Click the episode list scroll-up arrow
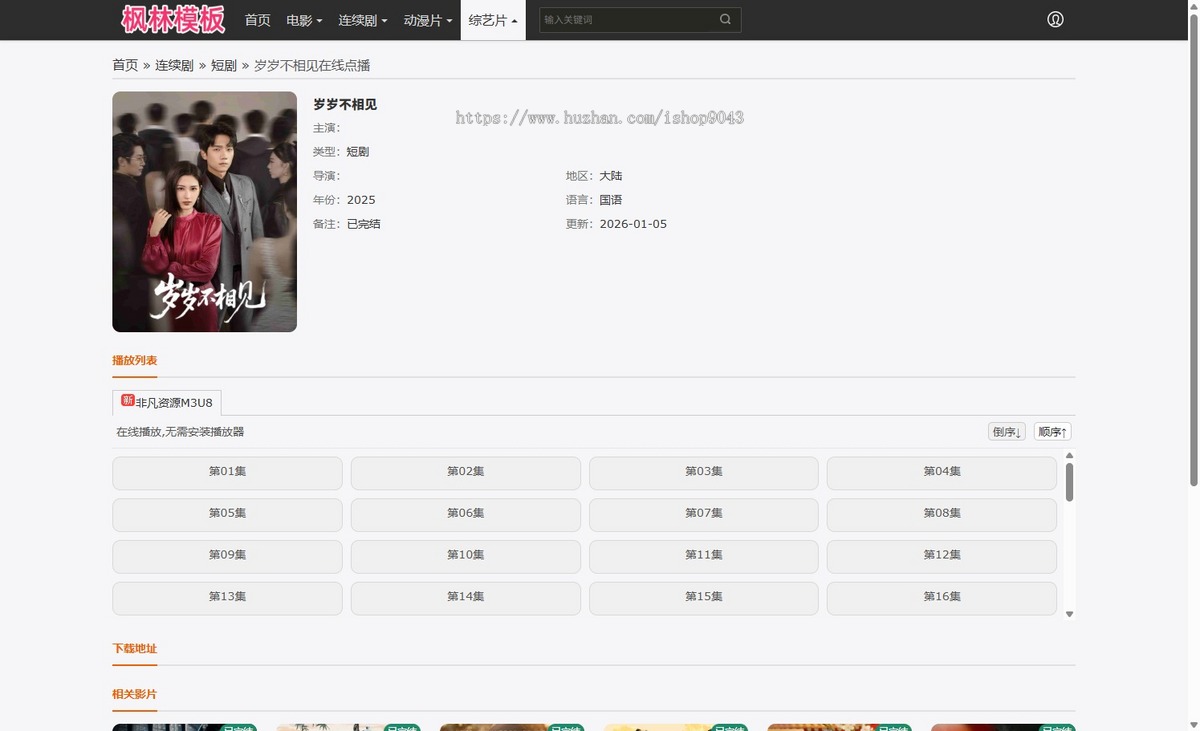Viewport: 1200px width, 731px height. coord(1069,455)
